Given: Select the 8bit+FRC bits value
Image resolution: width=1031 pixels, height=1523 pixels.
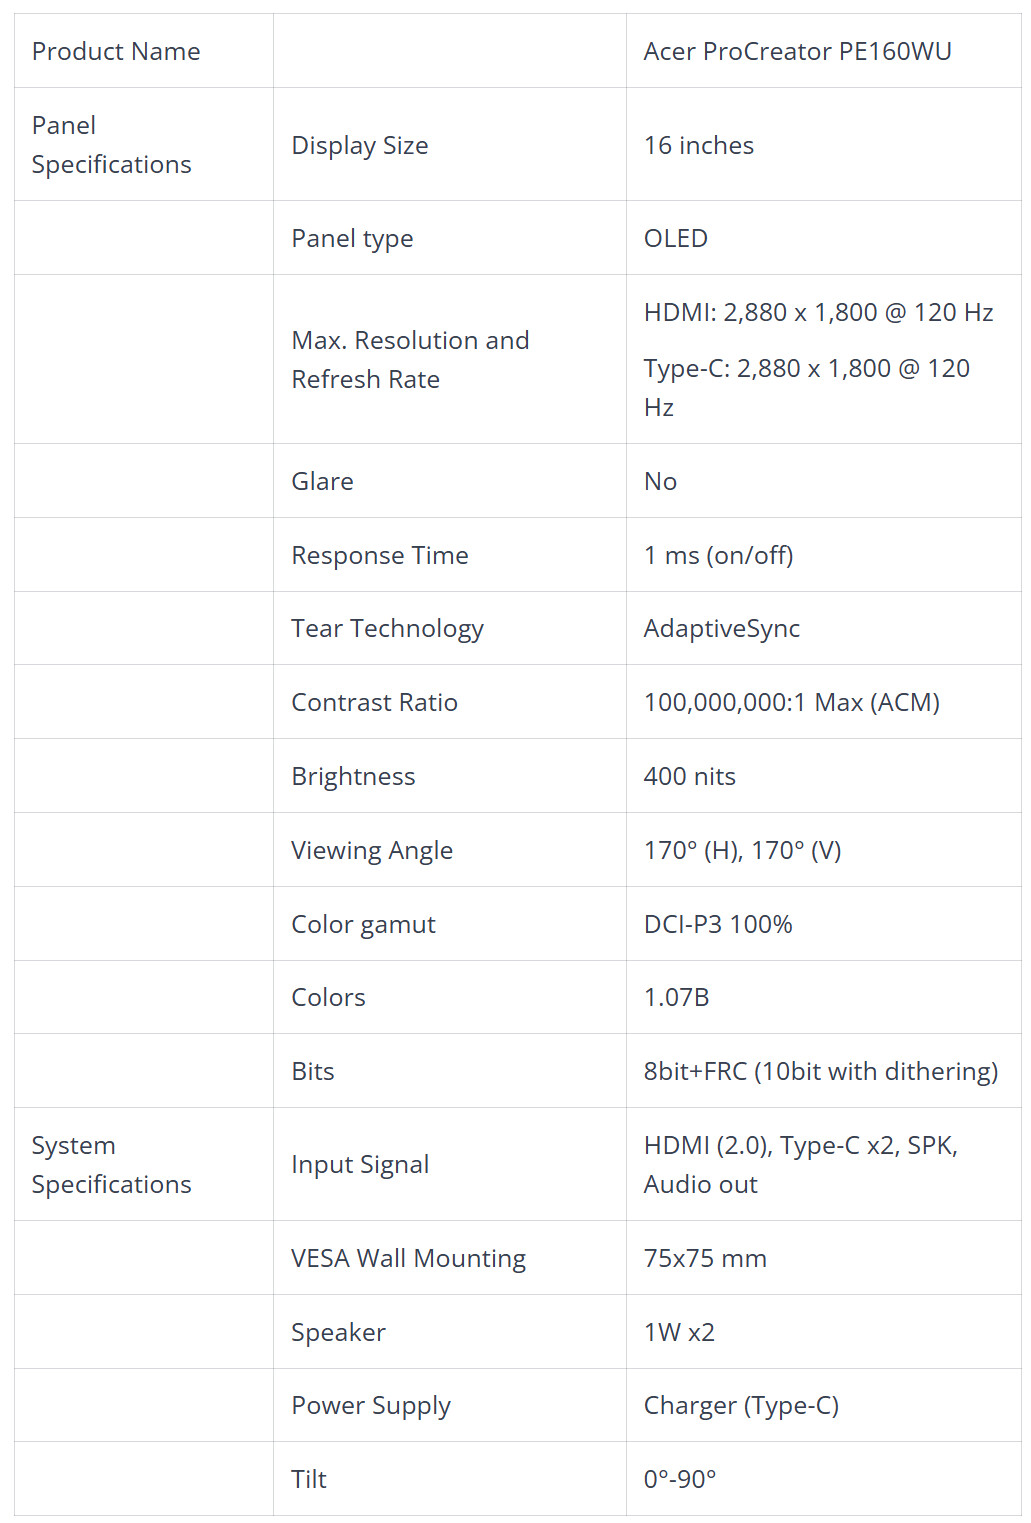Looking at the screenshot, I should click(821, 1071).
